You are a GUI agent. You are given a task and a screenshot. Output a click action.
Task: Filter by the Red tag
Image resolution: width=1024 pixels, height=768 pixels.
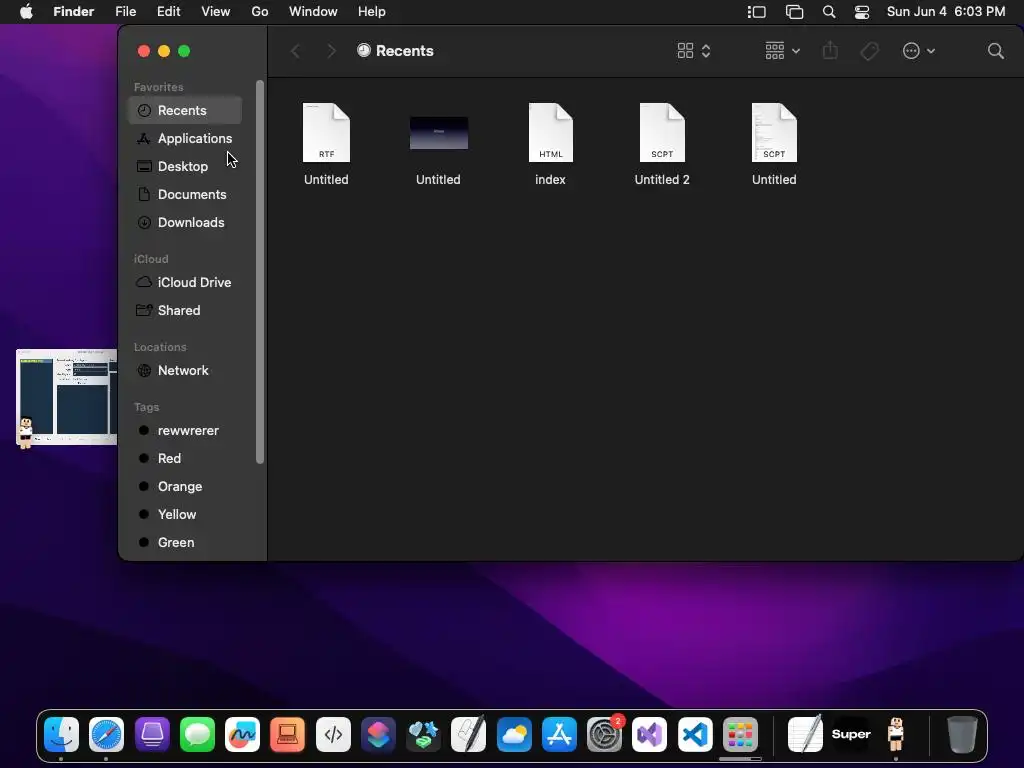click(x=185, y=458)
